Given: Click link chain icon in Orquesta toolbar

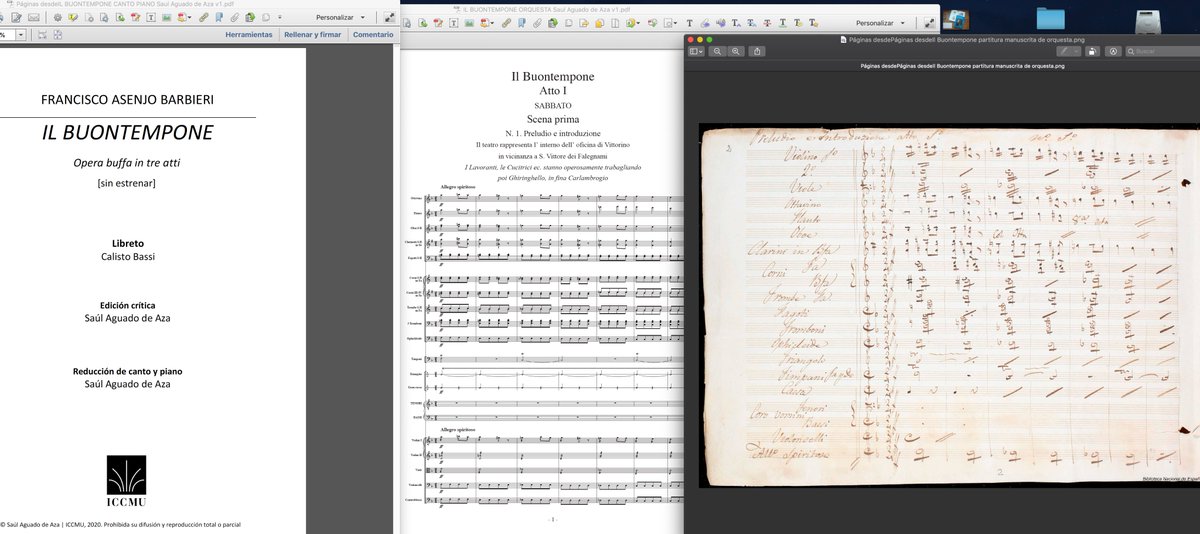Looking at the screenshot, I should click(506, 23).
